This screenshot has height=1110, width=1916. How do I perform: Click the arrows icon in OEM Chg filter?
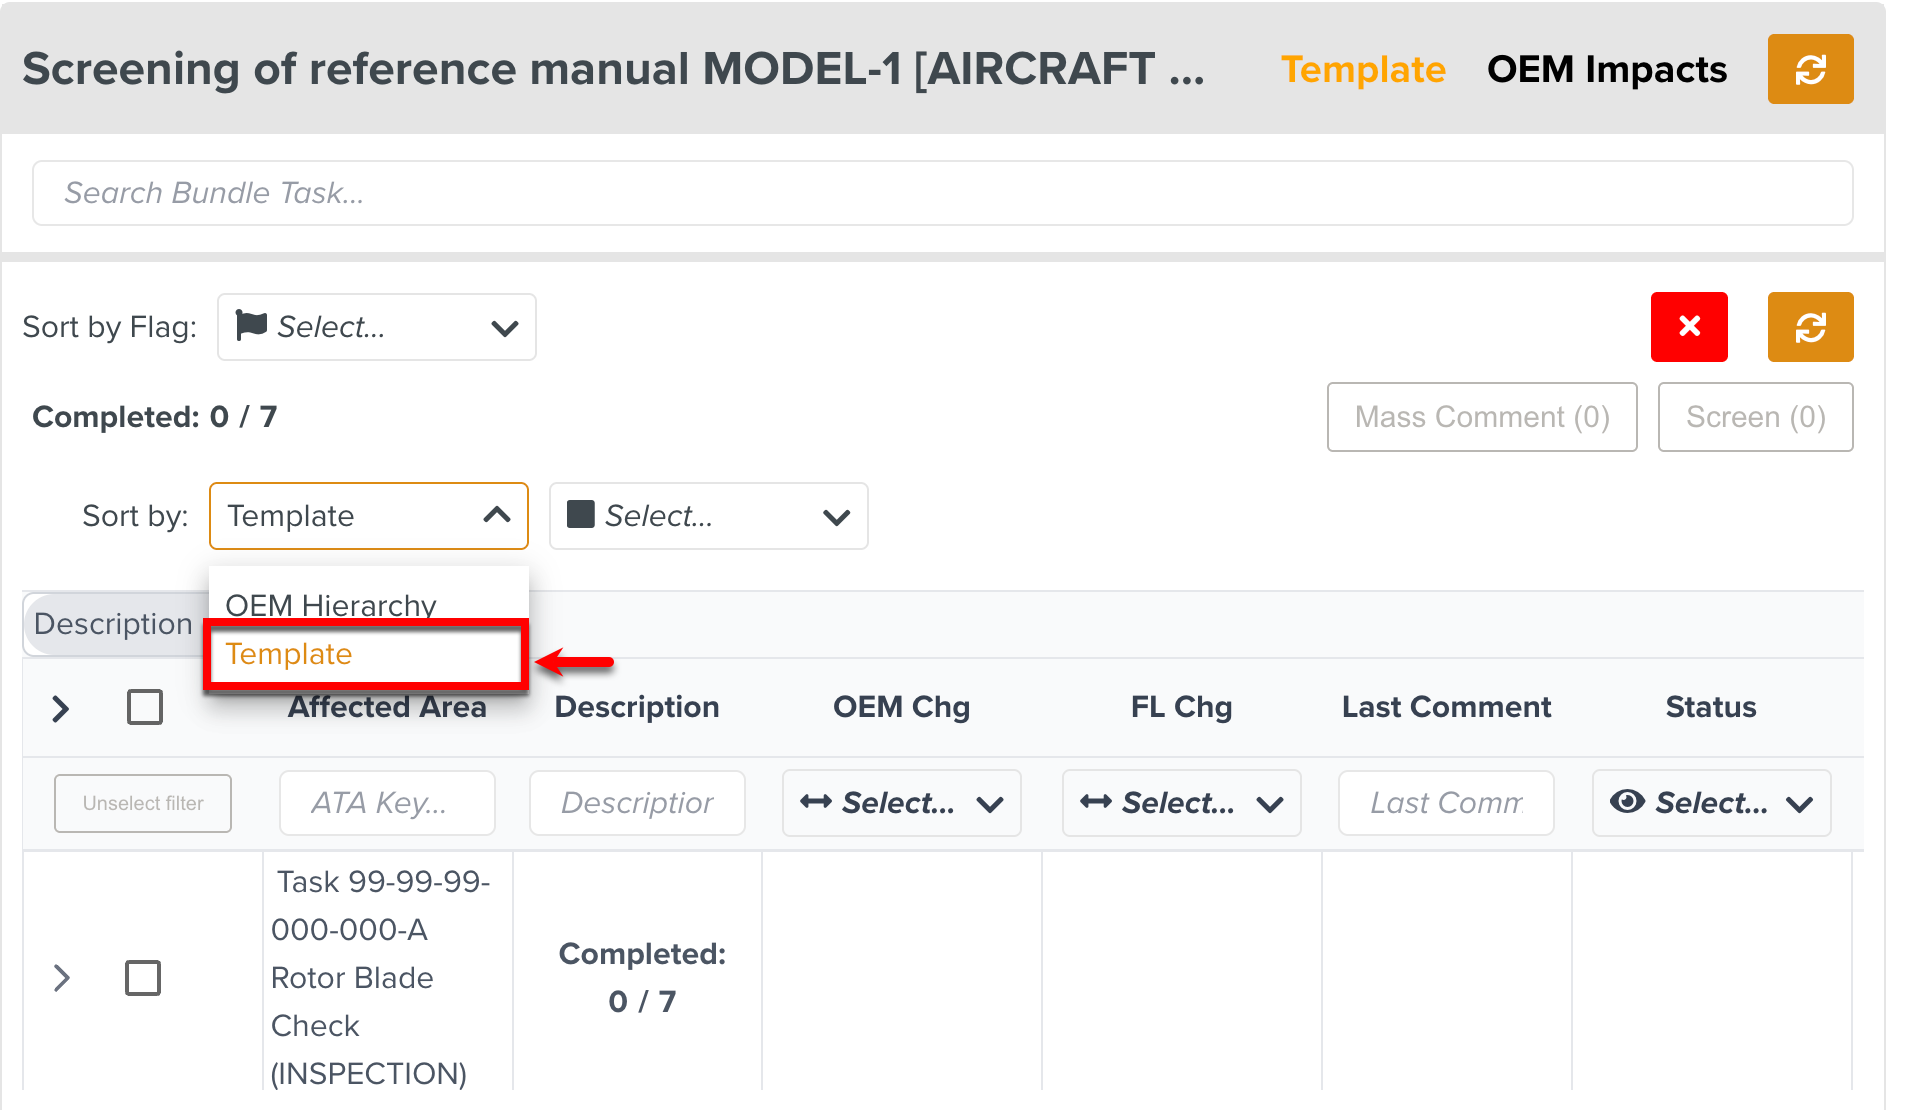pos(815,801)
